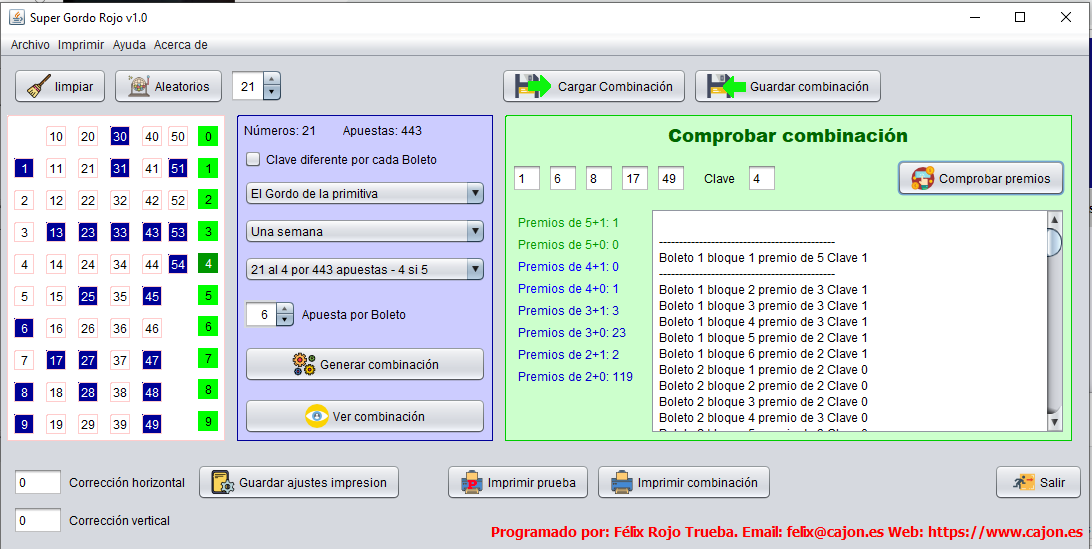
Task: Click the Comprobar premios button label
Action: (x=994, y=178)
